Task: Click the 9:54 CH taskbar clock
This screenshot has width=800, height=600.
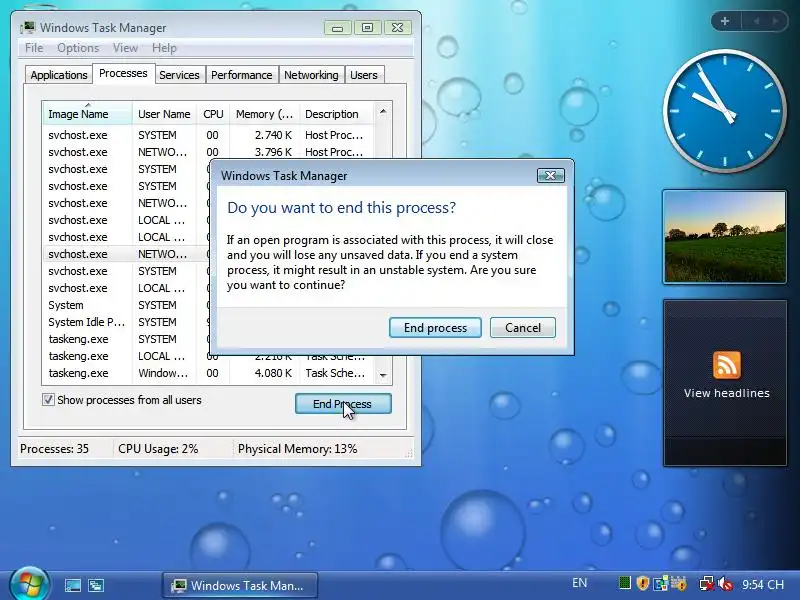Action: (x=763, y=584)
